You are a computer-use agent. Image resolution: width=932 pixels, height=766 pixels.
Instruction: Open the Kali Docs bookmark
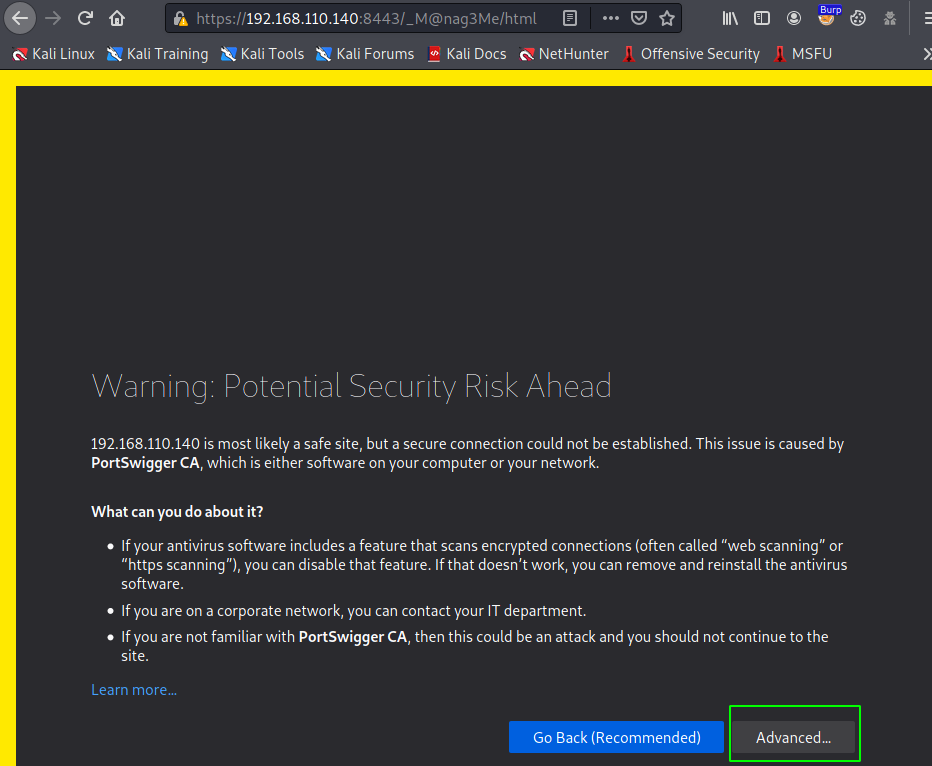[466, 54]
